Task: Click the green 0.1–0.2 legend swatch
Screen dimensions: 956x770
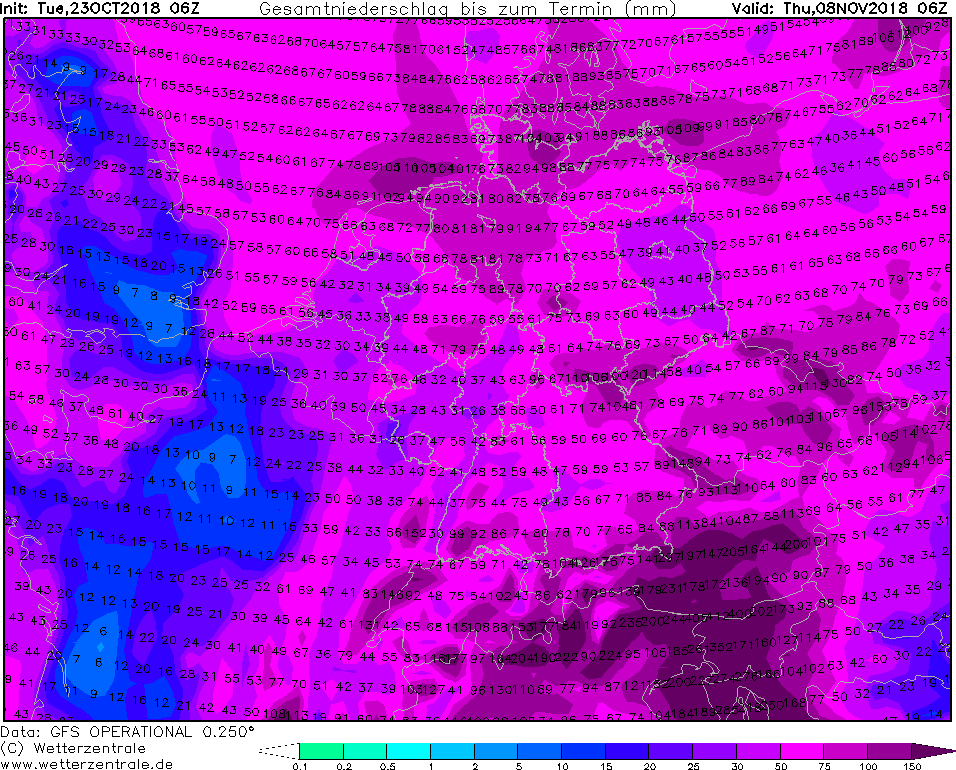Action: [x=321, y=750]
